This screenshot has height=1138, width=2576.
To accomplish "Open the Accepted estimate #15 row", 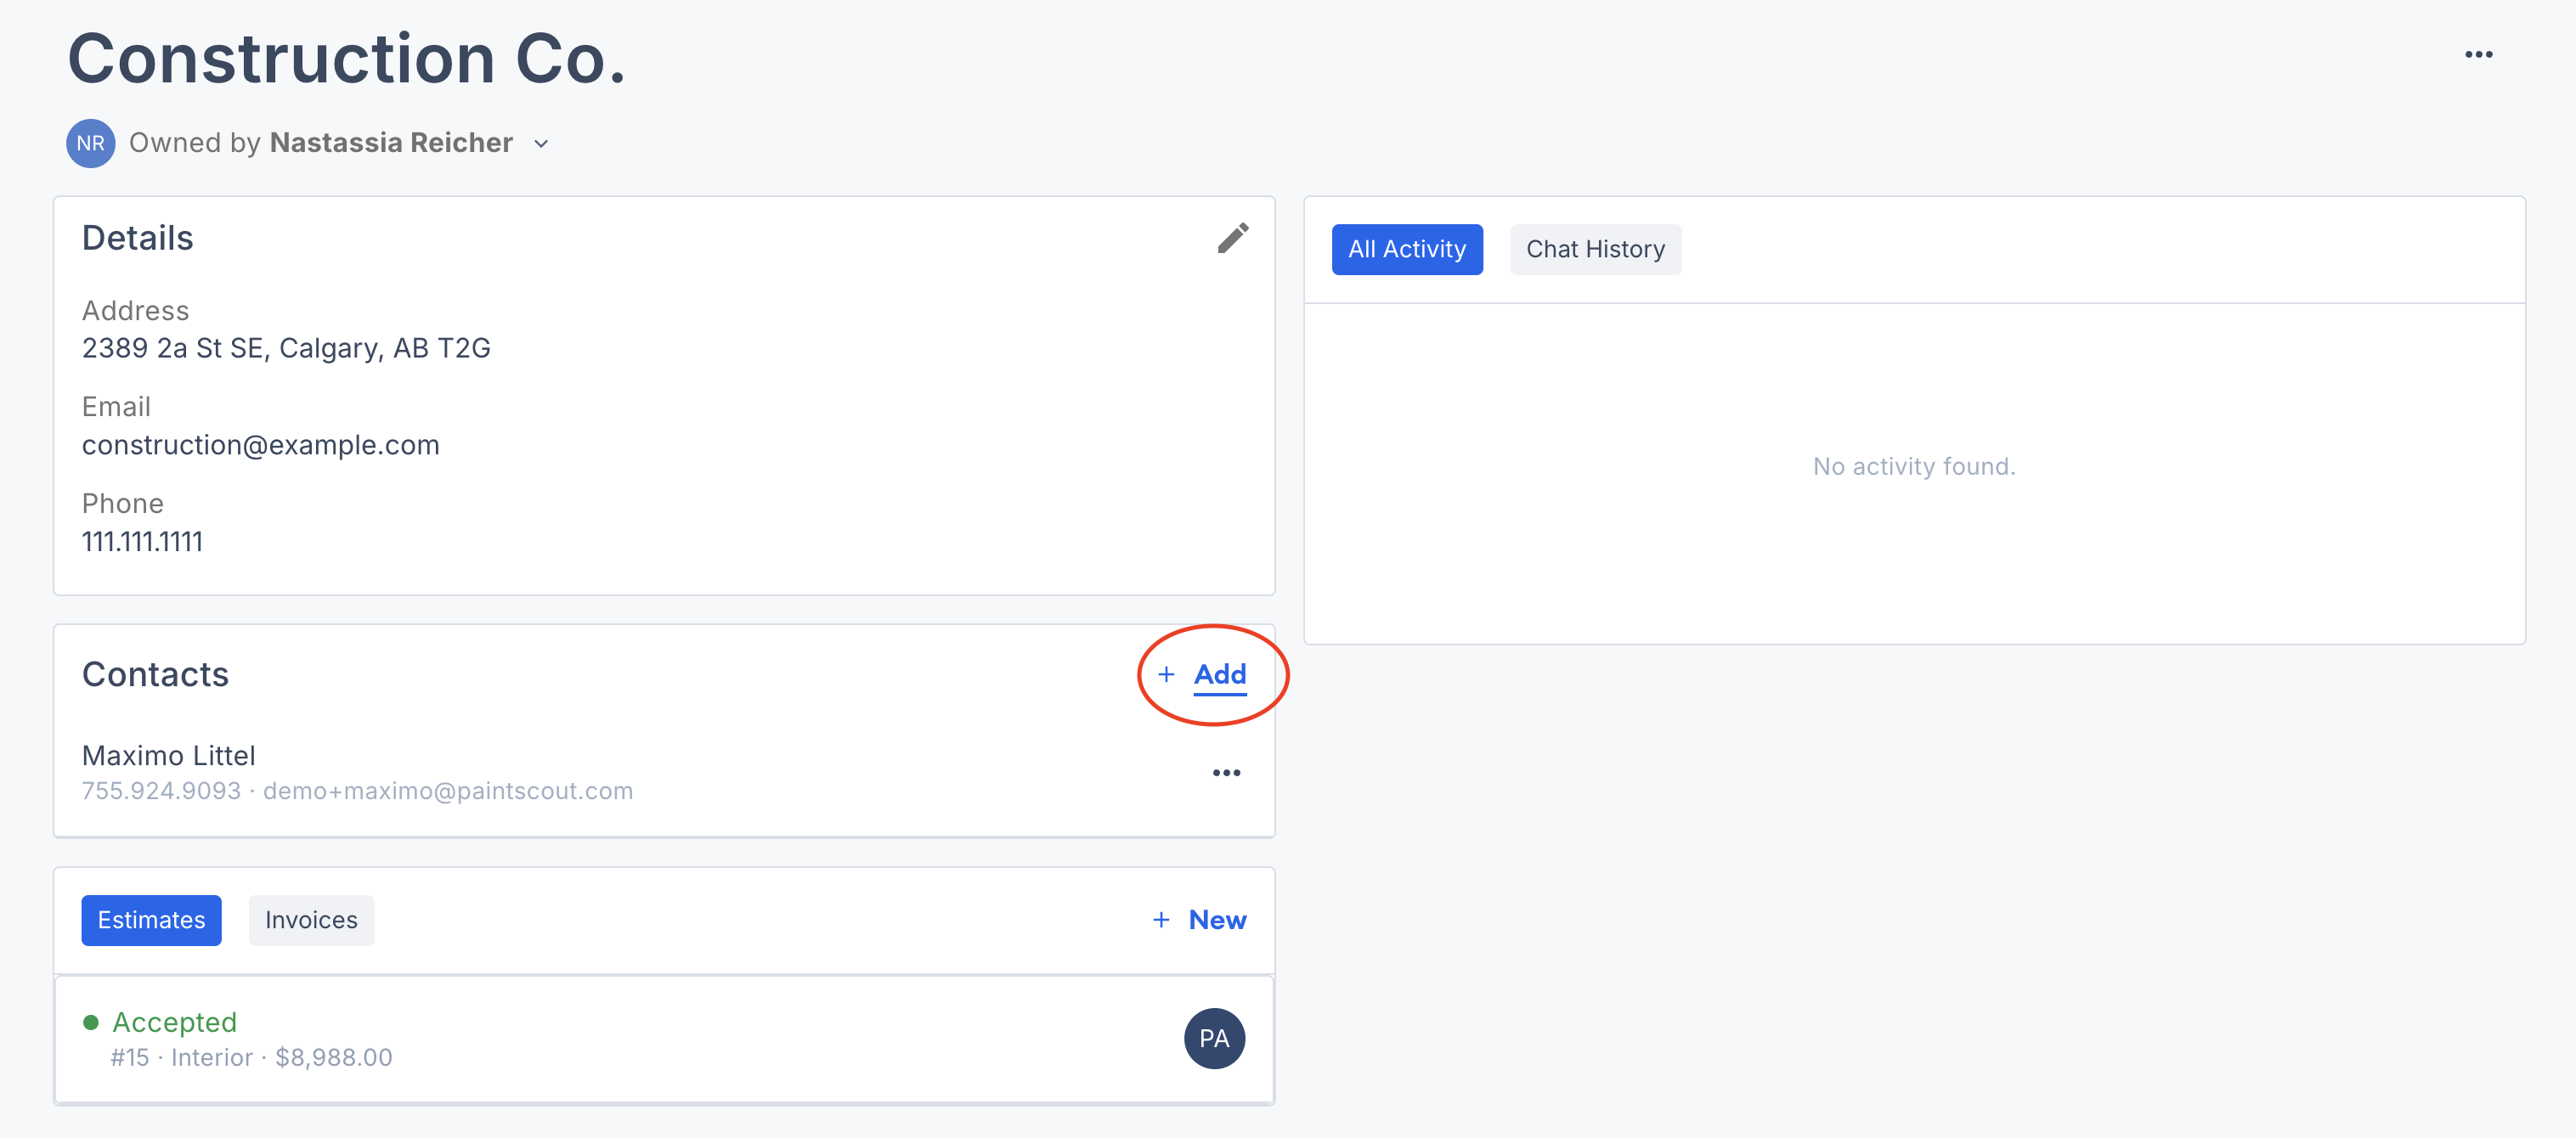I will pos(664,1039).
